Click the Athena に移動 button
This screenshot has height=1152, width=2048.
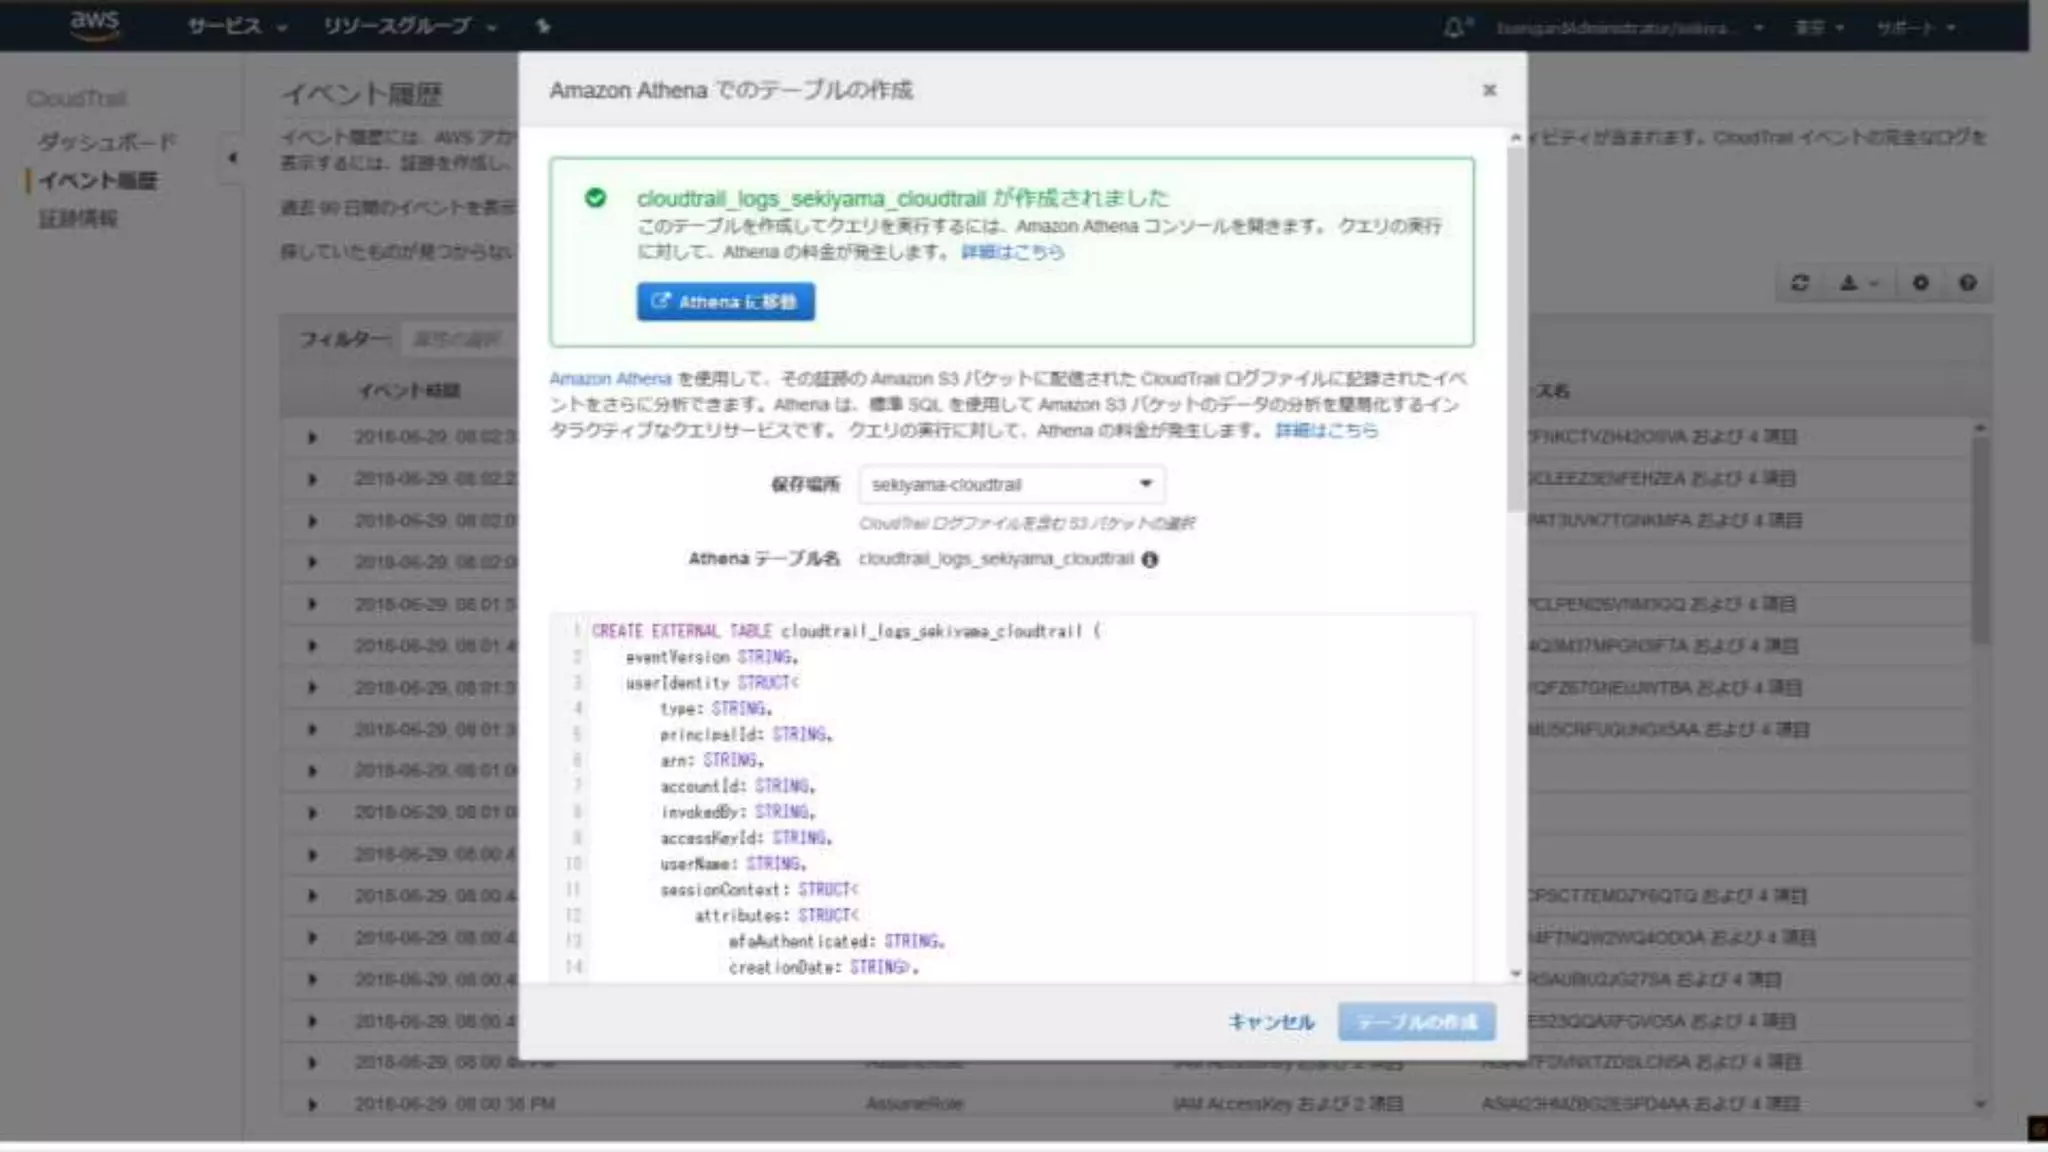pyautogui.click(x=725, y=301)
